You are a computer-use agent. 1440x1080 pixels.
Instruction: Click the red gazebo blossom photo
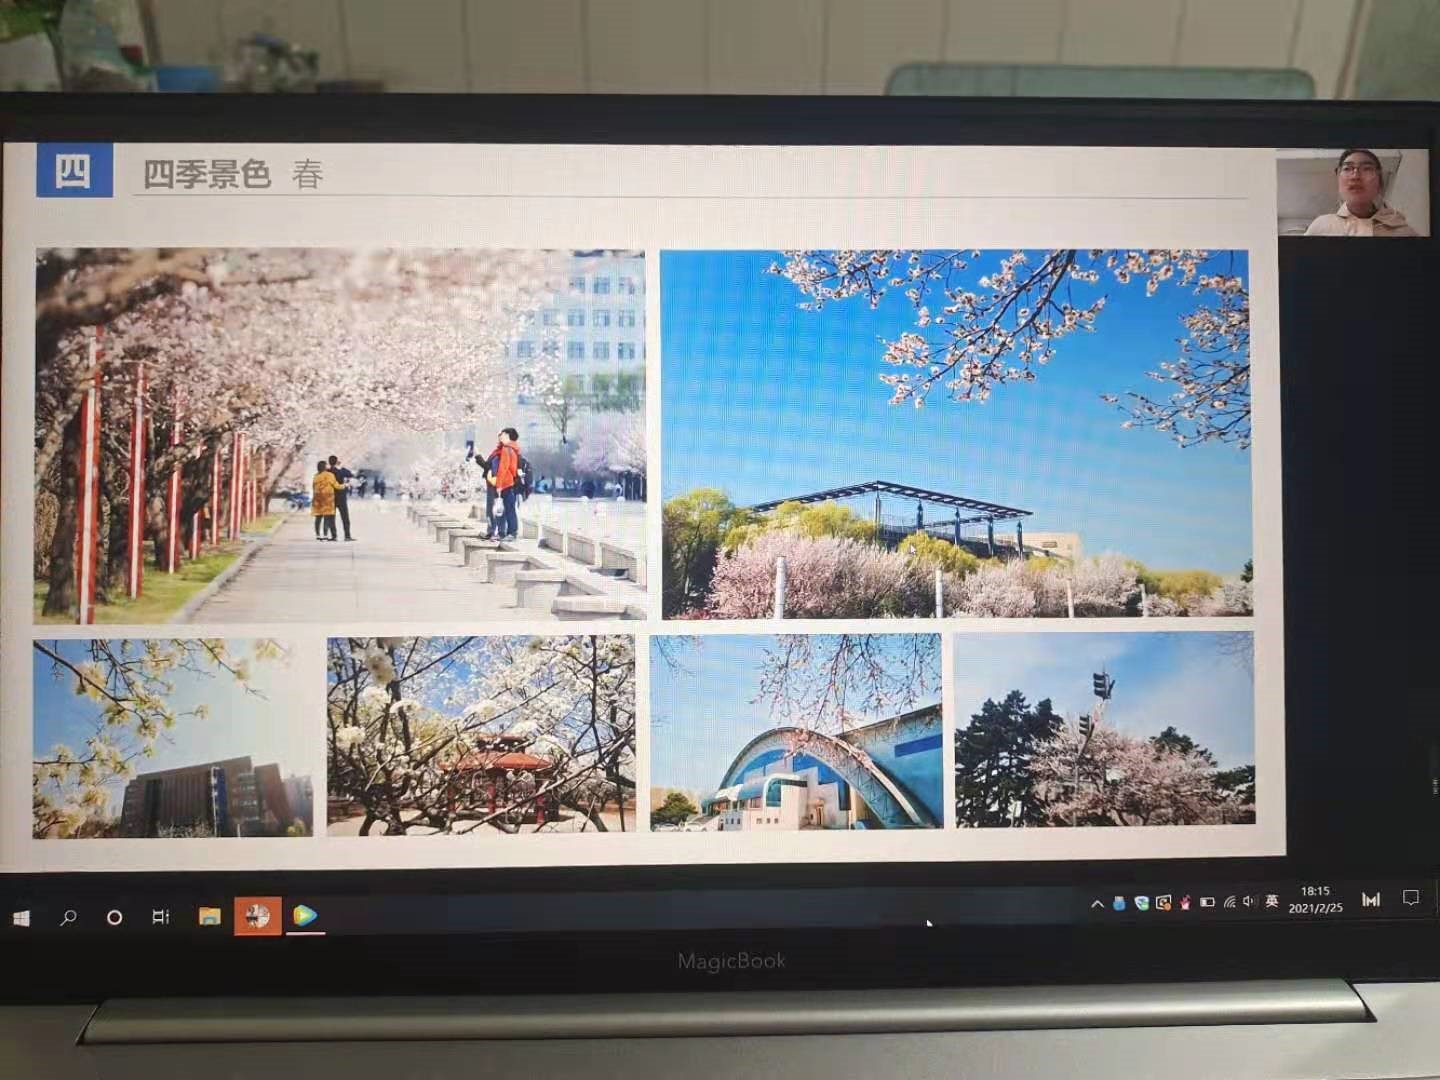[481, 735]
